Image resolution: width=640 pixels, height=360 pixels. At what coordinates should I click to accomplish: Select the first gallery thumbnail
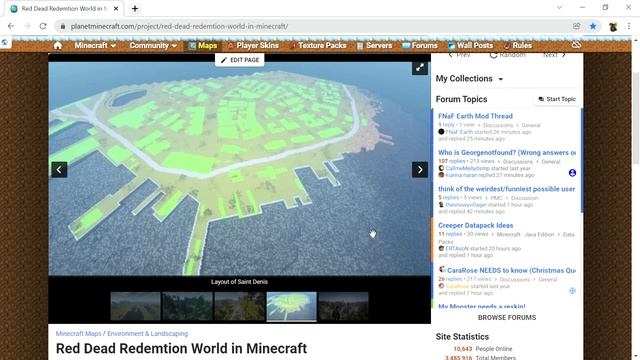pyautogui.click(x=136, y=306)
